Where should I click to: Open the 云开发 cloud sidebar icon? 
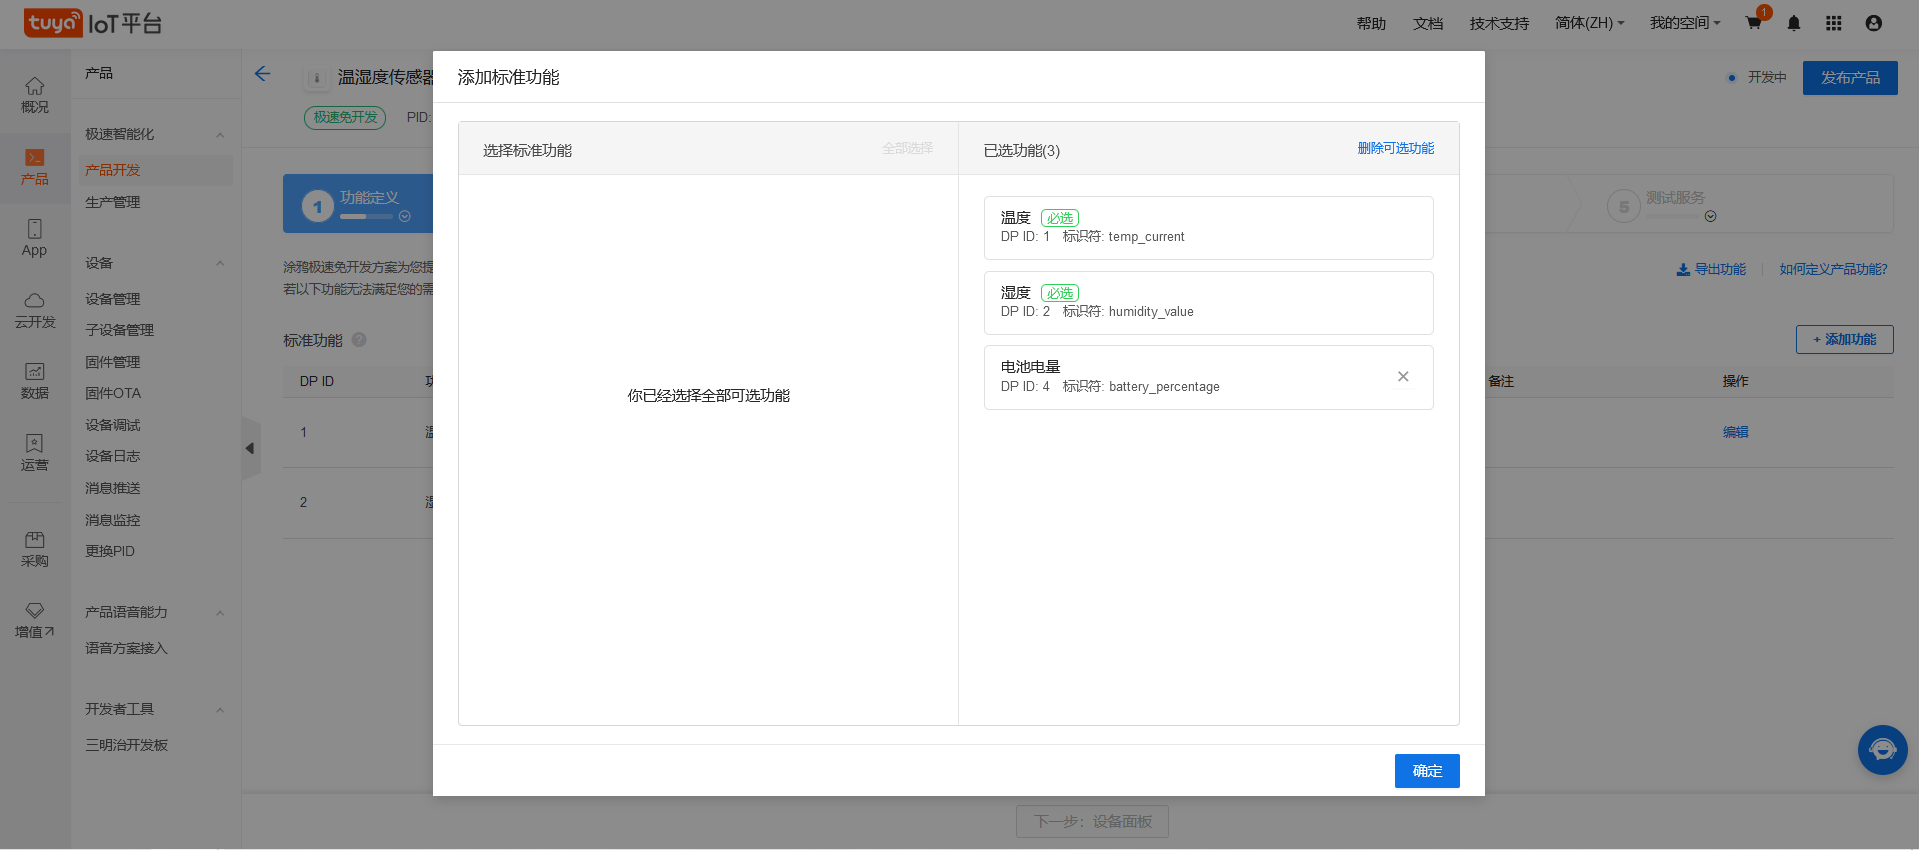(35, 310)
